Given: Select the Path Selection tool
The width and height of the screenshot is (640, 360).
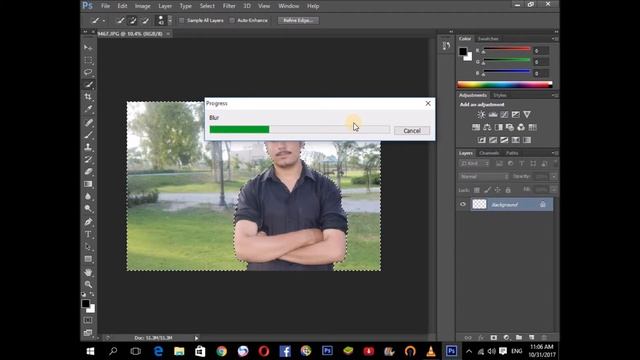Looking at the screenshot, I should coord(88,247).
